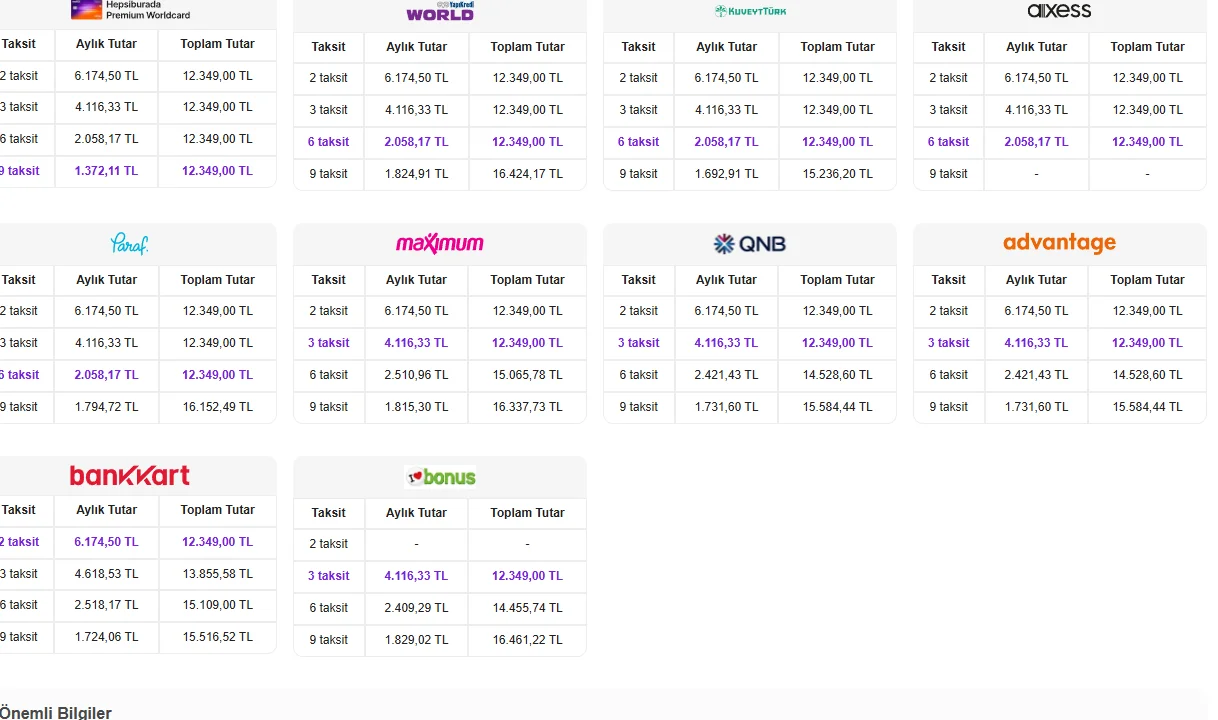Image resolution: width=1218 pixels, height=720 pixels.
Task: Click the Toplam Tutar header in QNB table
Action: 837,280
